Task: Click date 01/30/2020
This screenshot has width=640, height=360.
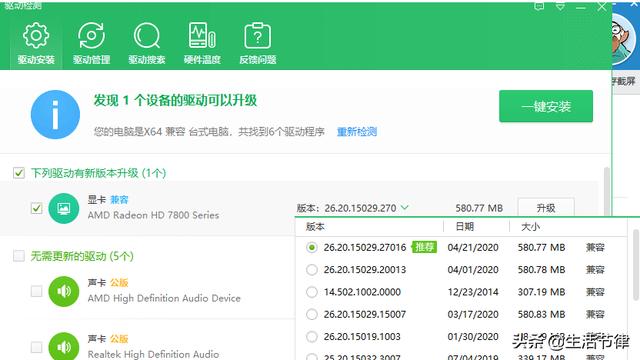Action: point(473,337)
